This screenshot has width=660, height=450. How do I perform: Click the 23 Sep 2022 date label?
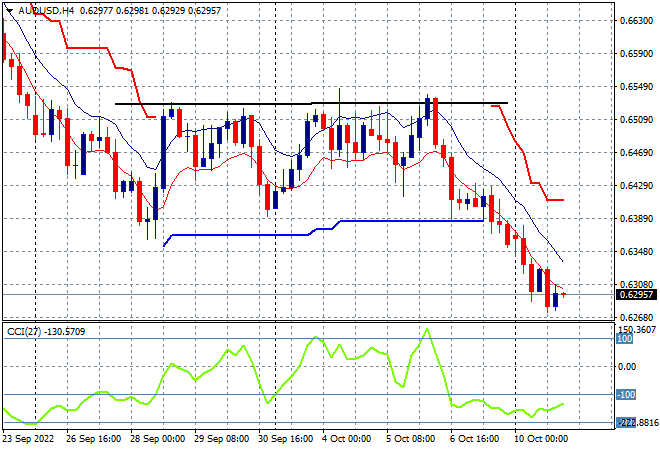pos(29,439)
